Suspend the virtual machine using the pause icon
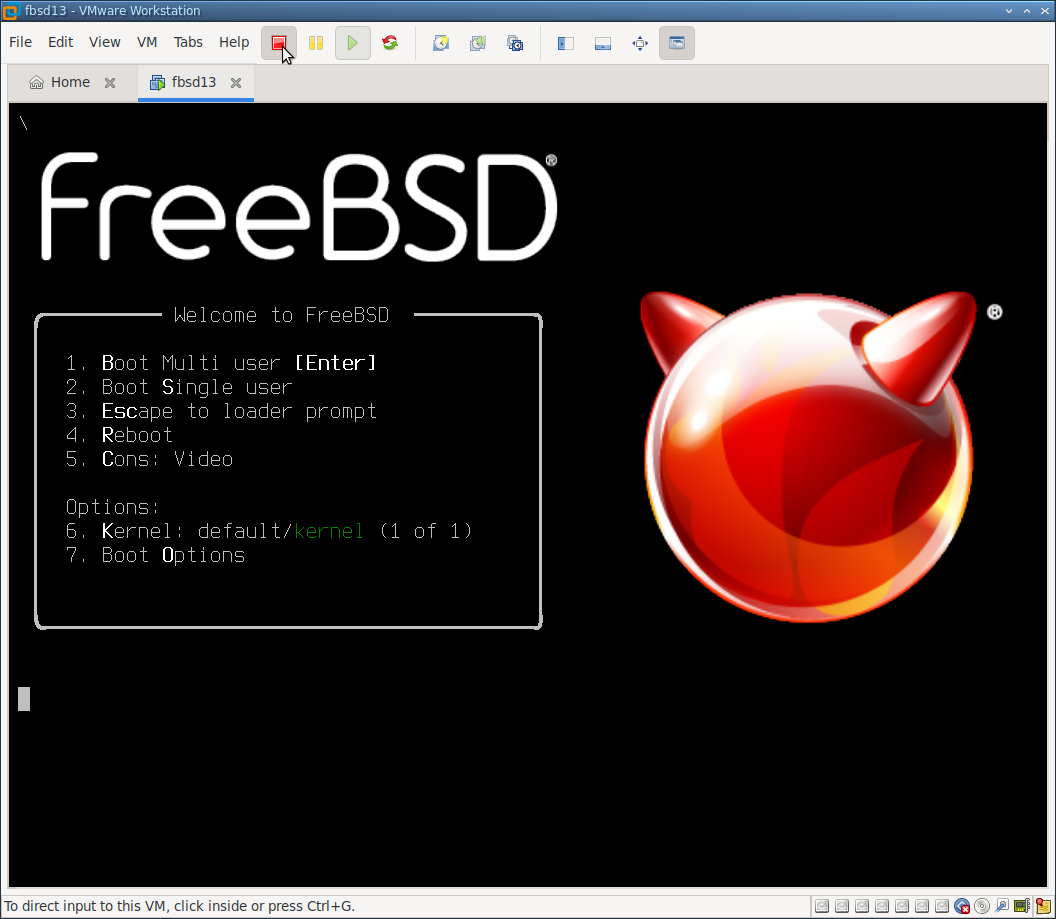 [316, 43]
